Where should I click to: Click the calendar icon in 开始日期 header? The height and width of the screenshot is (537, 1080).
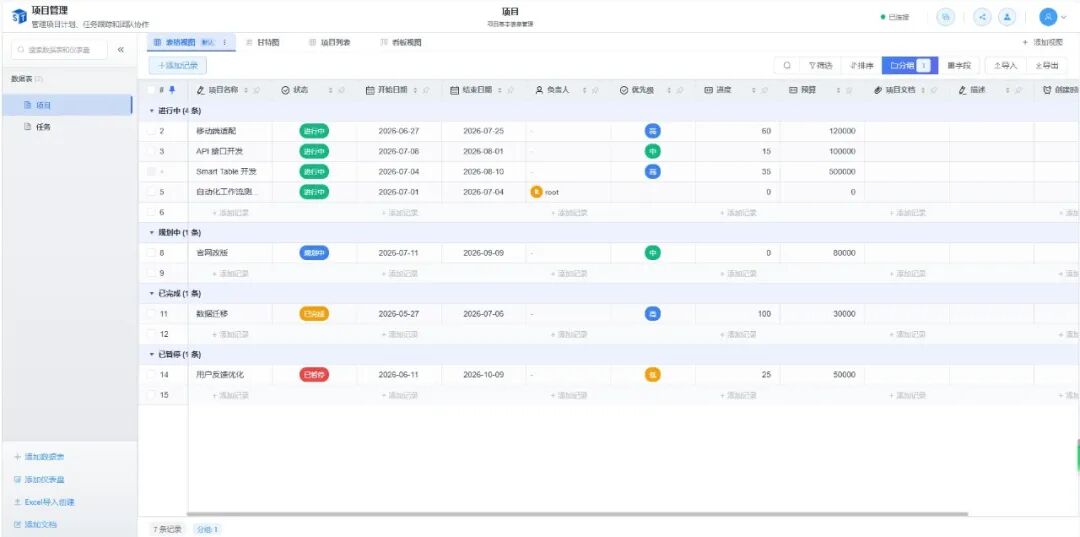(x=370, y=90)
